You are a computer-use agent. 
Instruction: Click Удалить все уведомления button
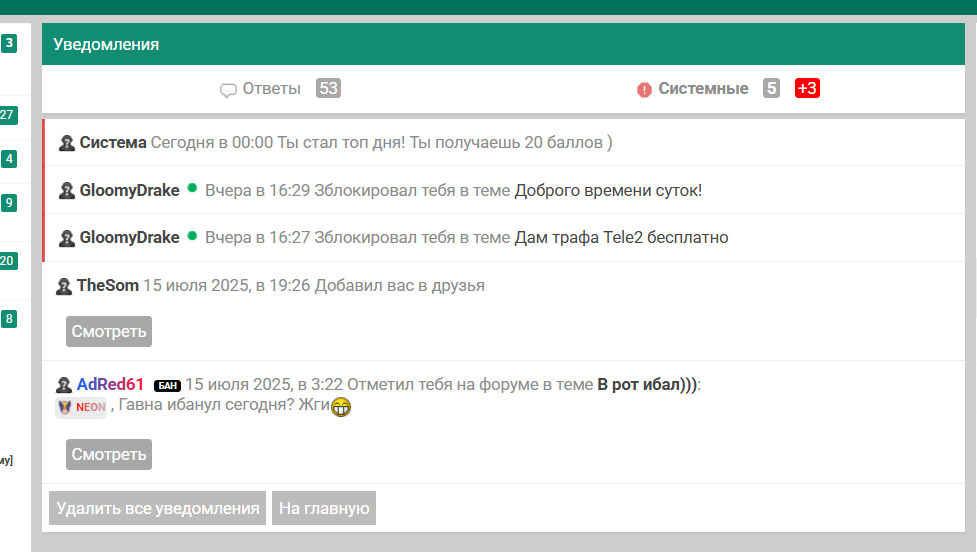[x=158, y=508]
